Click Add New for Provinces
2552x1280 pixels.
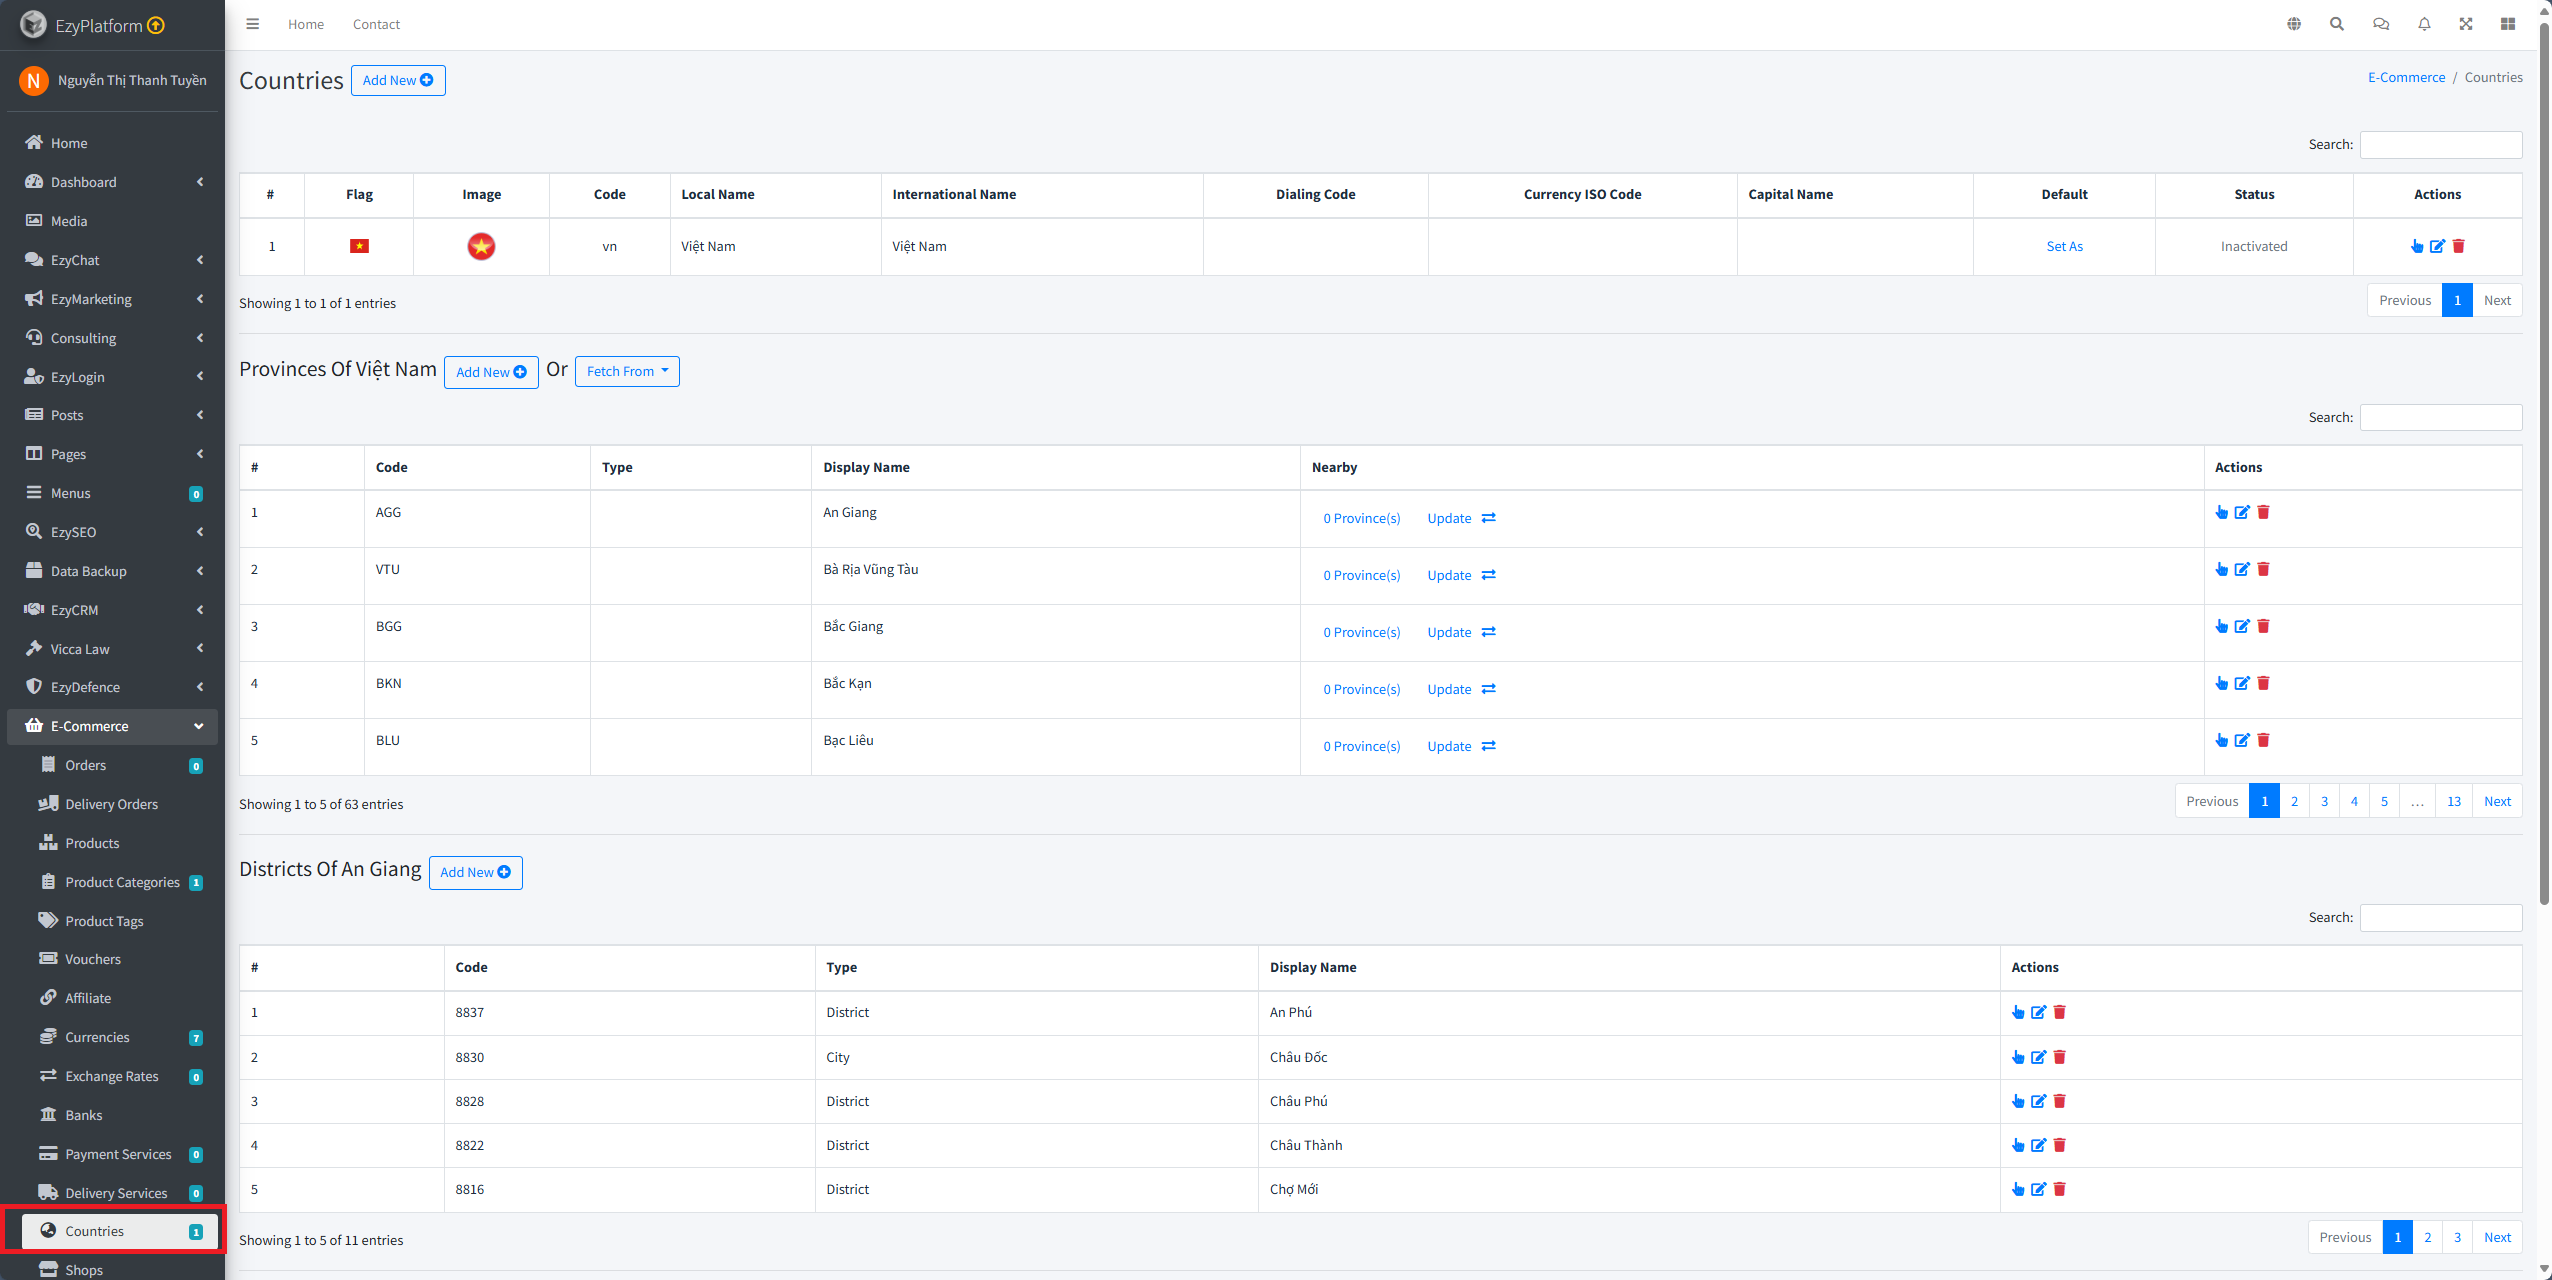[x=491, y=372]
